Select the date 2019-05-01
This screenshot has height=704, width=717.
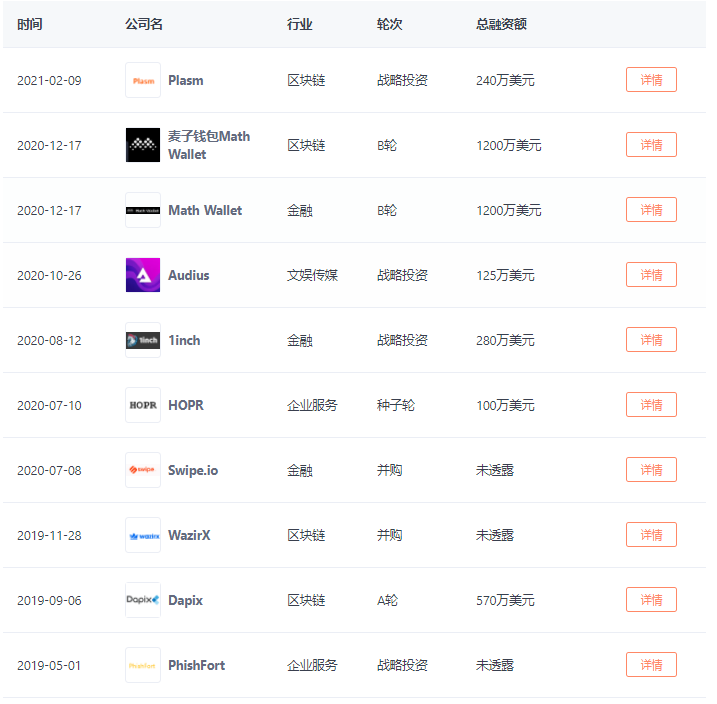point(49,665)
